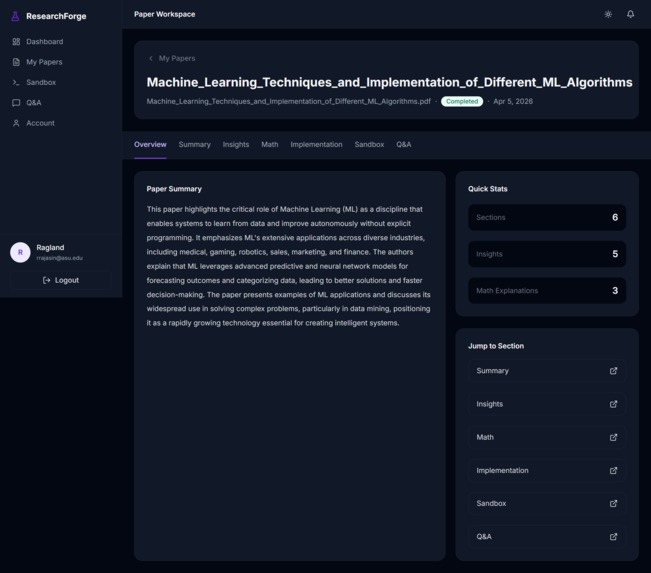Image resolution: width=651 pixels, height=573 pixels.
Task: Click the paper title heading Machine_Learning_Techniques
Action: [389, 82]
